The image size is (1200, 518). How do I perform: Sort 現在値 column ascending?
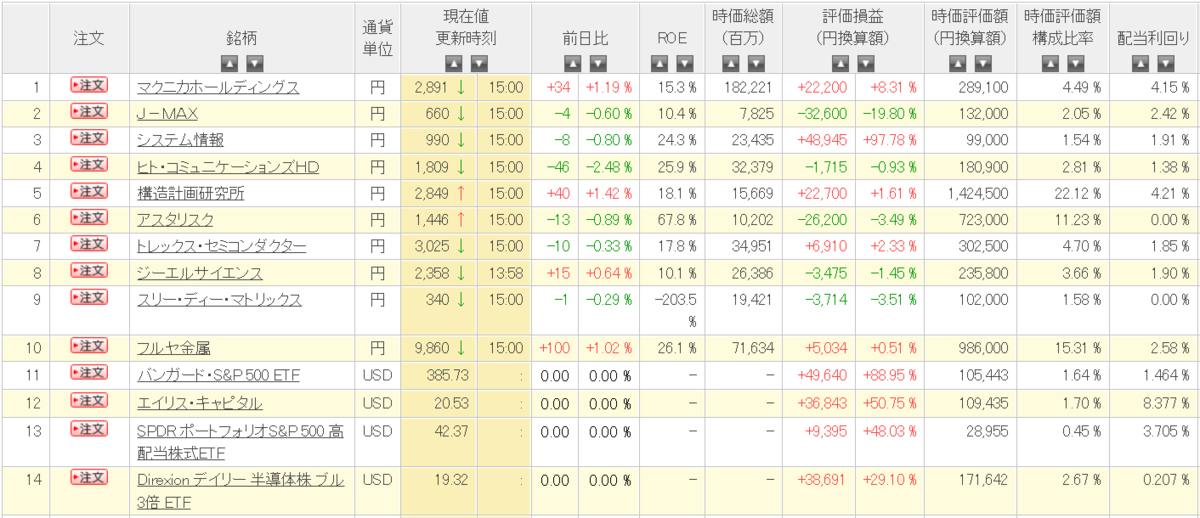click(453, 63)
